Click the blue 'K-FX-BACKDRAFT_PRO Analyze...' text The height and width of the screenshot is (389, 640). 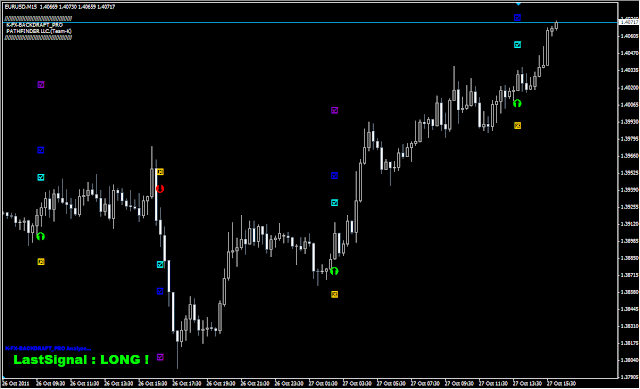pos(48,348)
